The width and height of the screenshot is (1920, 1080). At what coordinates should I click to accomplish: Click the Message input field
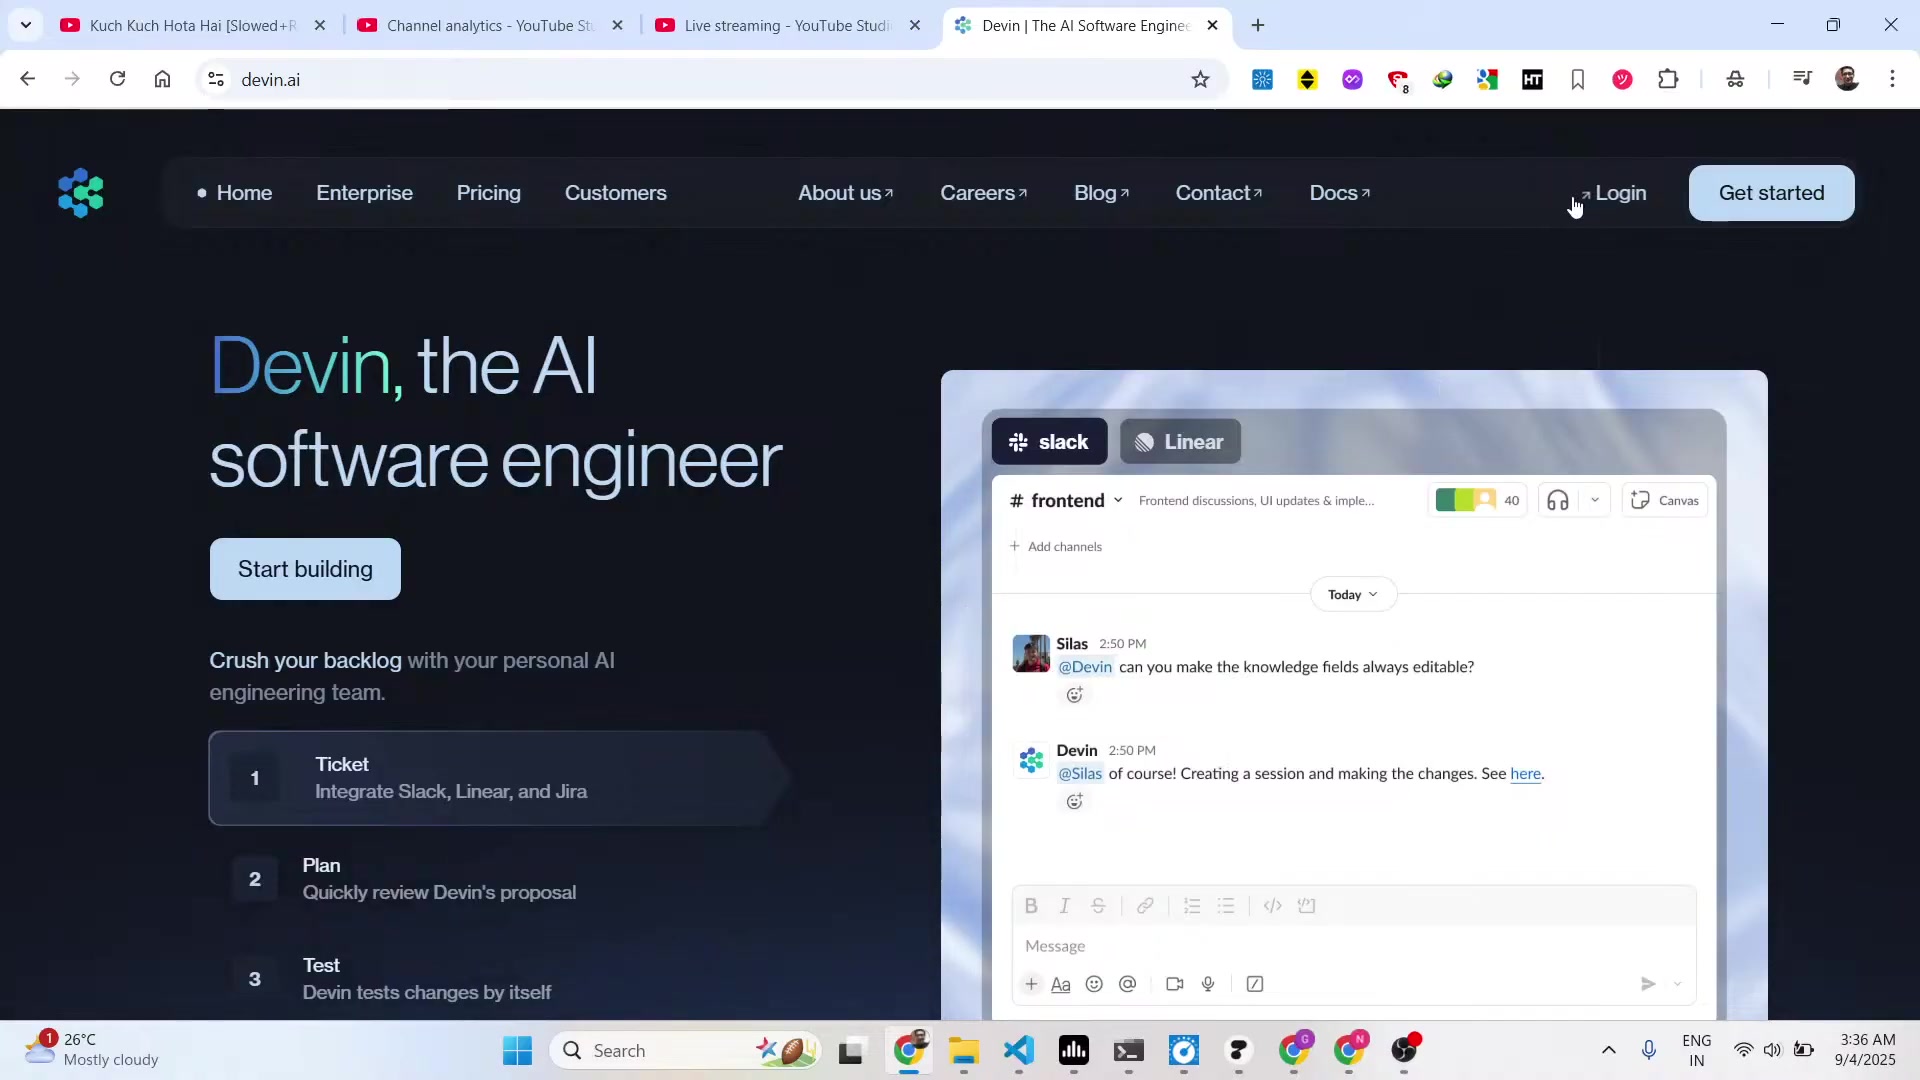pyautogui.click(x=1354, y=946)
